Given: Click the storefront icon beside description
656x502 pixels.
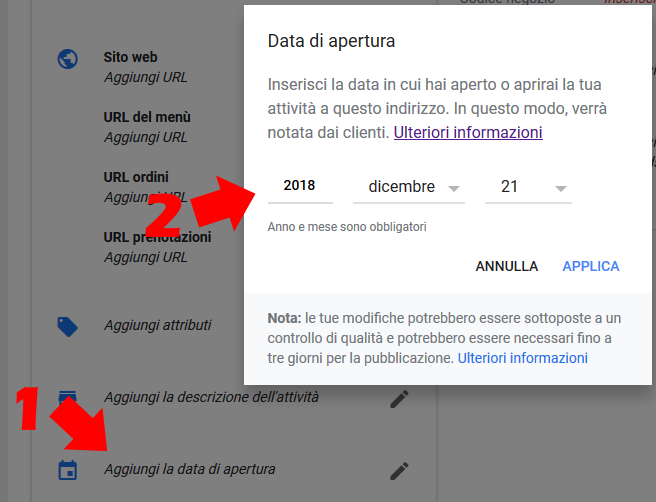Looking at the screenshot, I should 67,397.
